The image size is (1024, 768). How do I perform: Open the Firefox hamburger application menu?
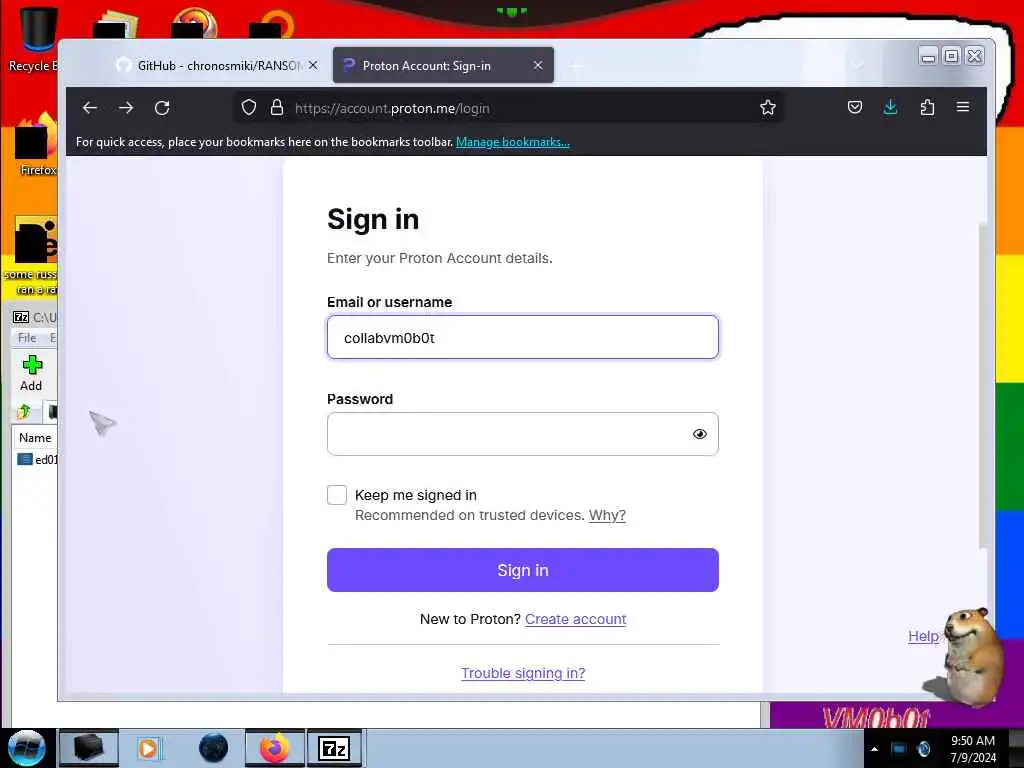(963, 107)
